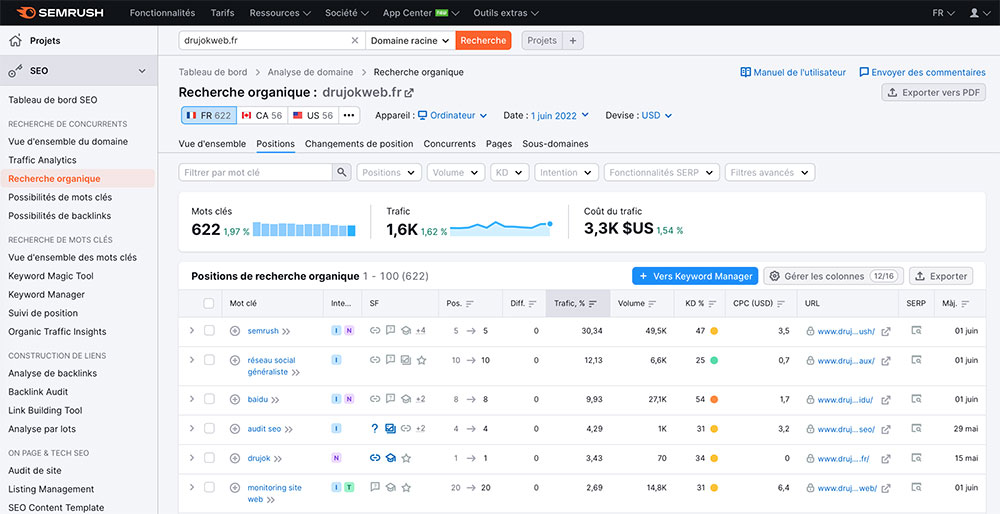Viewport: 1000px width, 514px height.
Task: Open the Fonctionnalités SERP dropdown
Action: pos(661,172)
